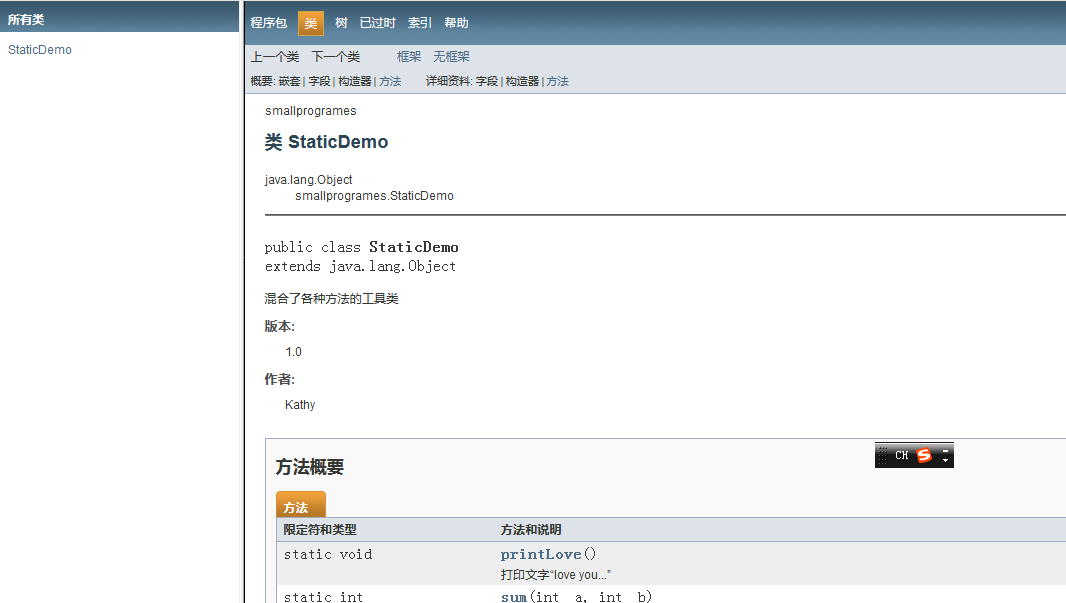Click 嵌套 in the 概要 row
This screenshot has height=603, width=1066.
click(x=290, y=82)
